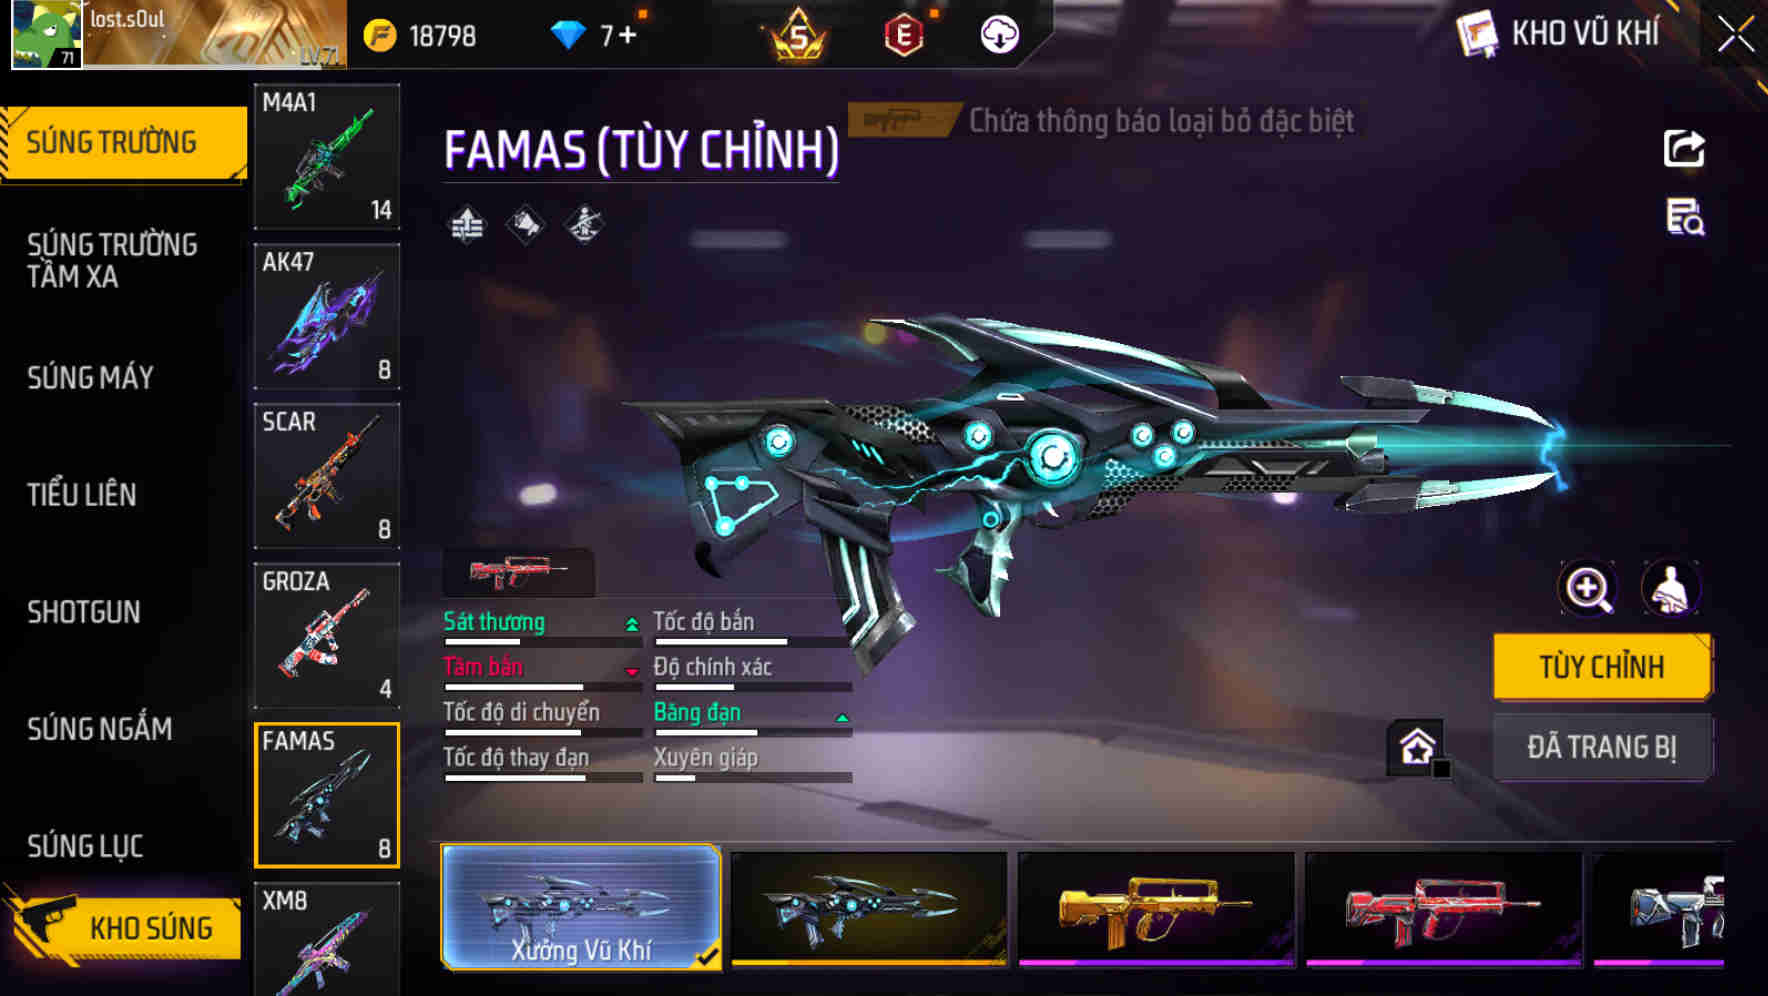Screen dimensions: 1768x996
Task: Tap the first attribute icon under the FAMAS title
Action: (x=466, y=225)
